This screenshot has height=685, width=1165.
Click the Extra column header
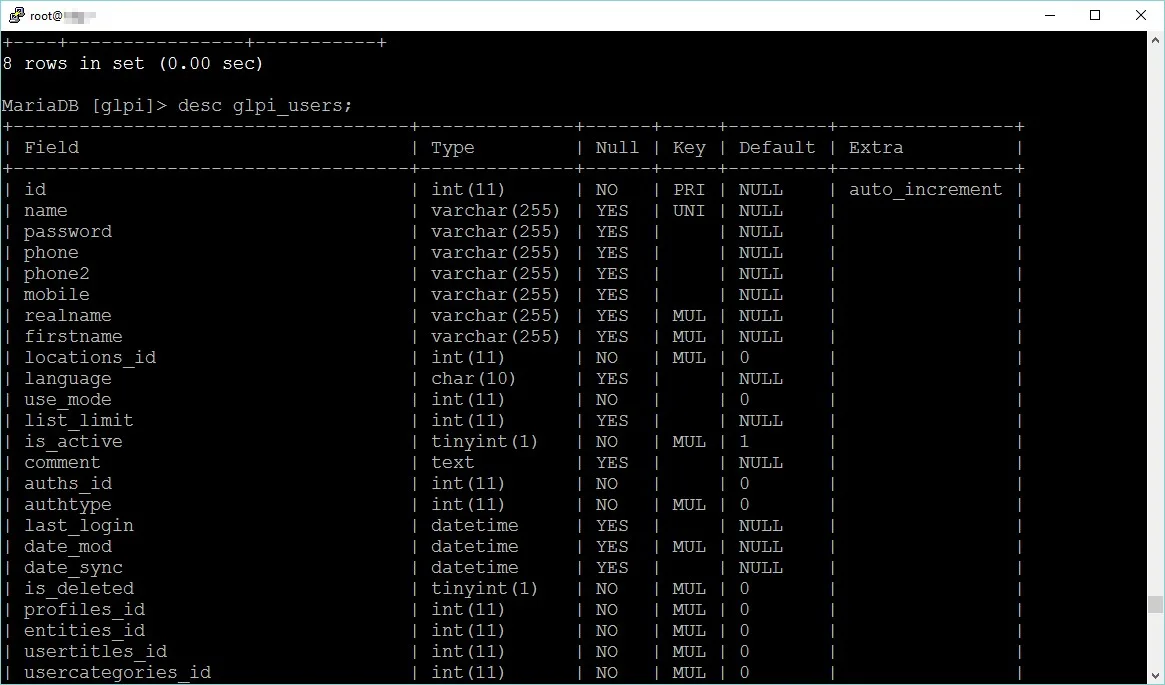pyautogui.click(x=876, y=147)
